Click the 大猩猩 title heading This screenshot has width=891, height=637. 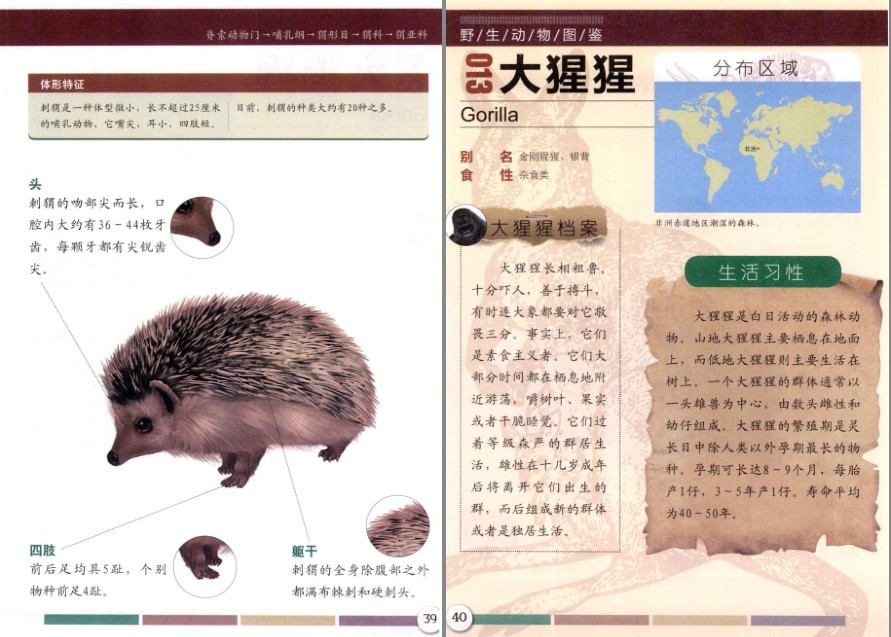[566, 74]
